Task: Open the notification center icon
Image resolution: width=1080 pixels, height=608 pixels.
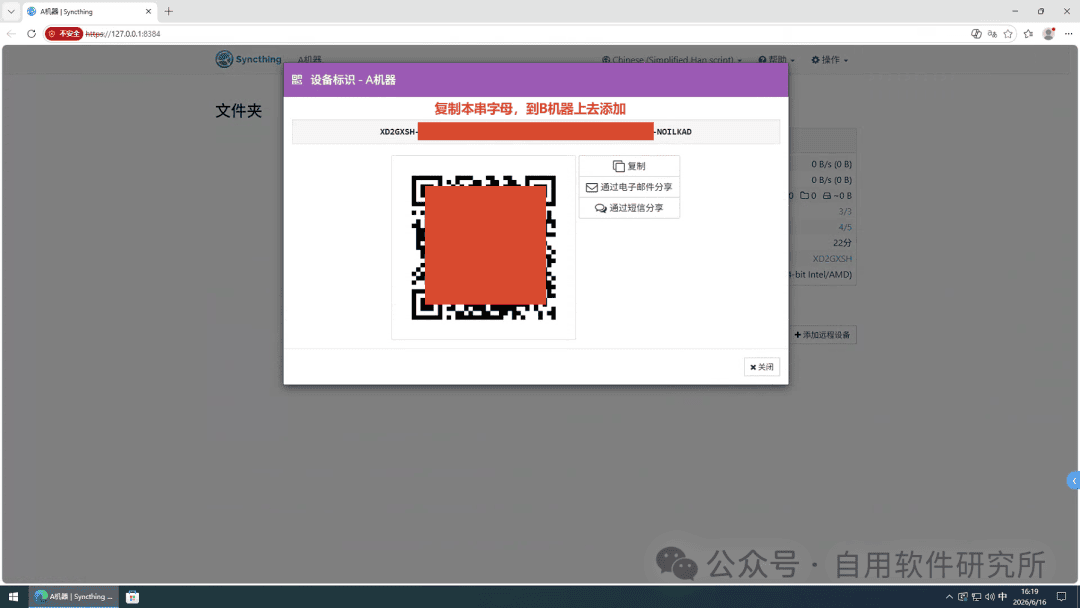Action: pos(1061,597)
